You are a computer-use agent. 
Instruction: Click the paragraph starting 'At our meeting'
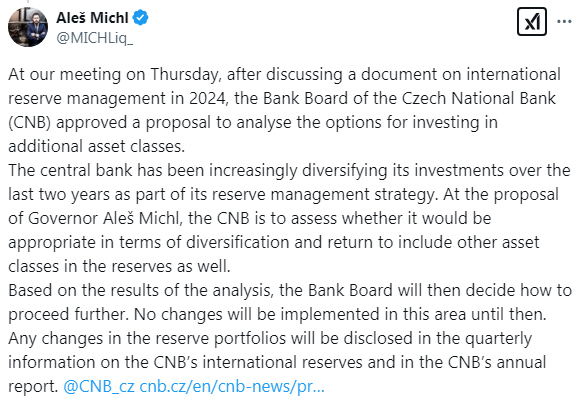pyautogui.click(x=284, y=110)
